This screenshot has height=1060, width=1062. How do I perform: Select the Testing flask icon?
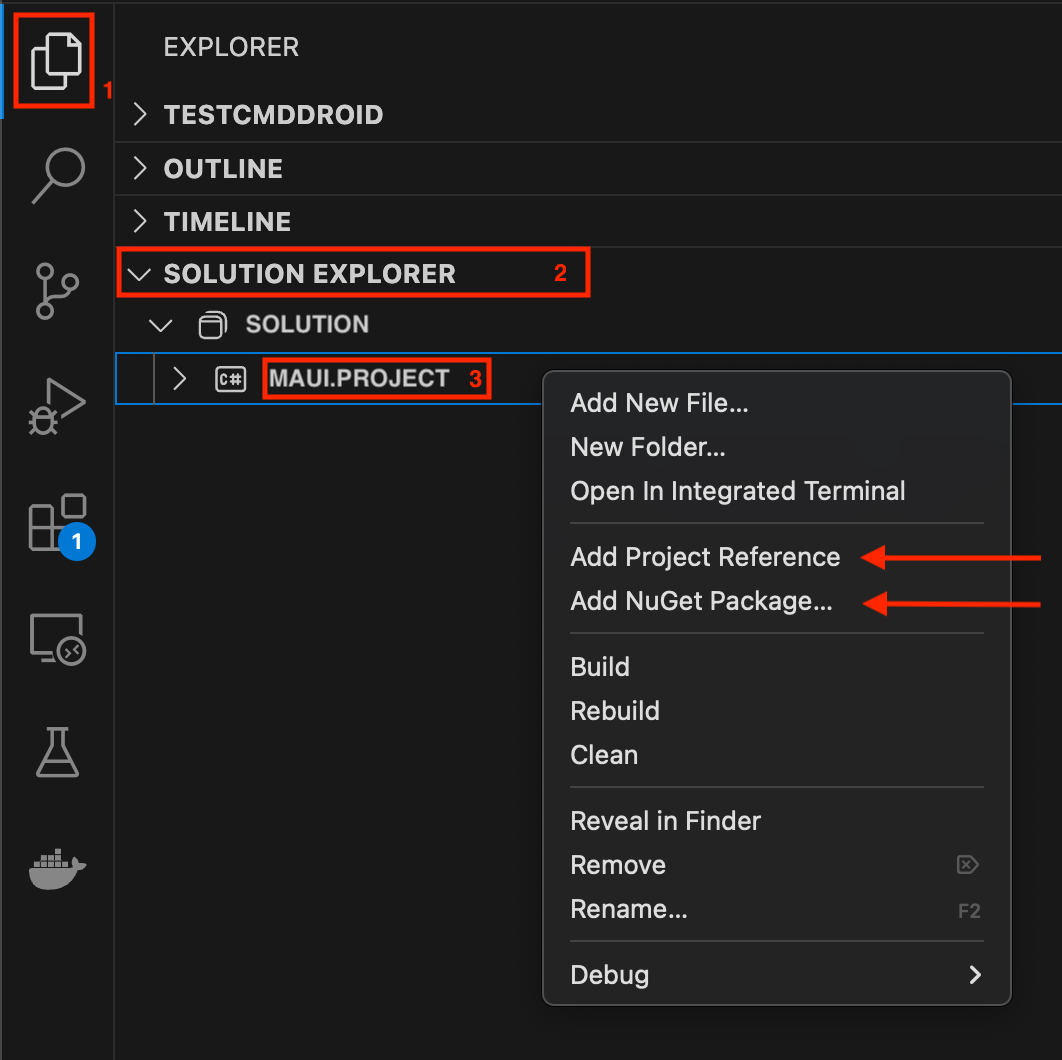point(55,752)
